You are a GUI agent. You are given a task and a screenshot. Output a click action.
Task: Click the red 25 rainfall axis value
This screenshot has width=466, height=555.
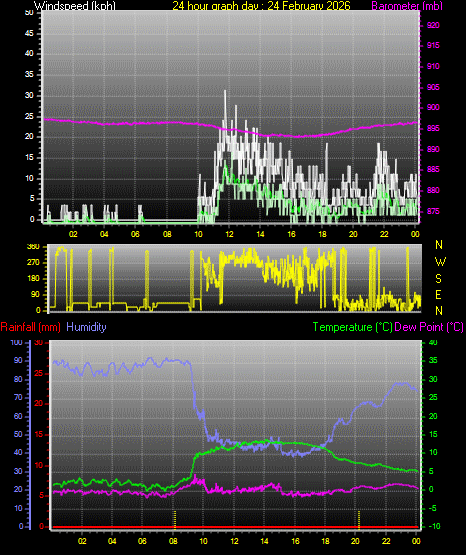(x=39, y=373)
